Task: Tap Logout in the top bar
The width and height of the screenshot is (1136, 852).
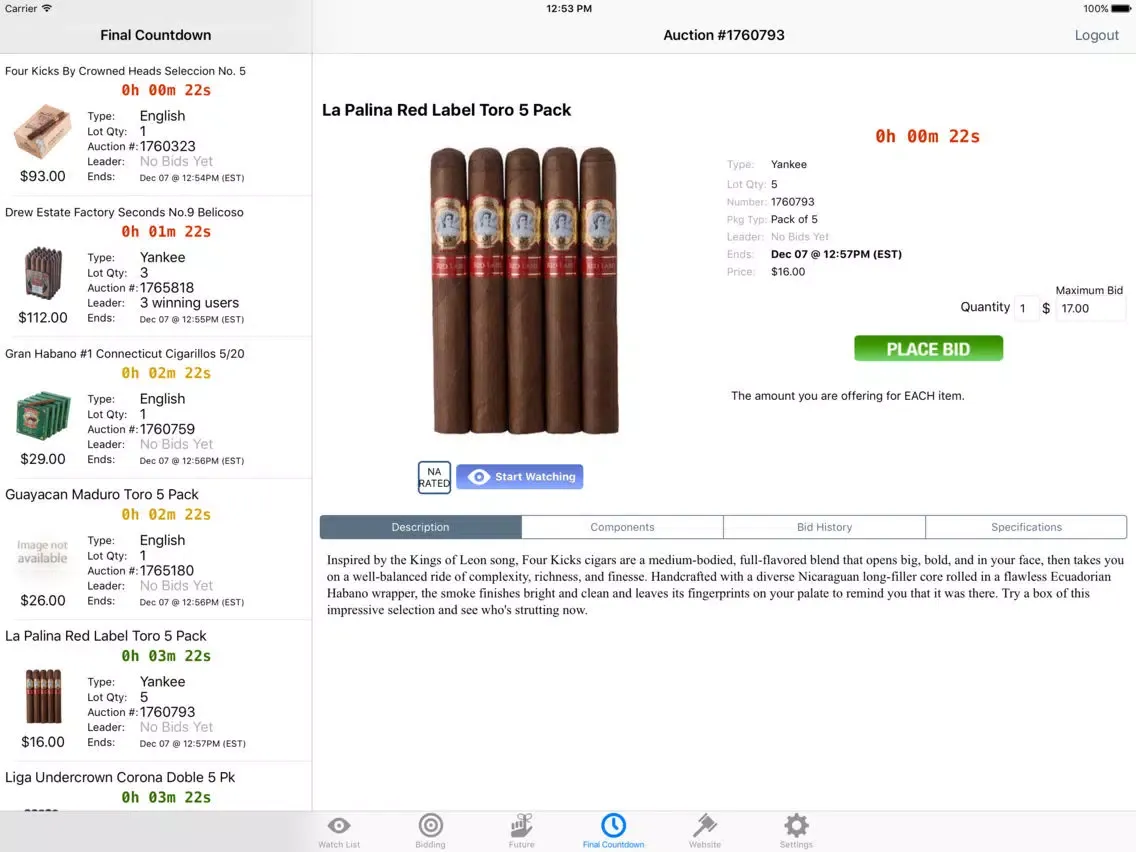Action: (x=1096, y=35)
